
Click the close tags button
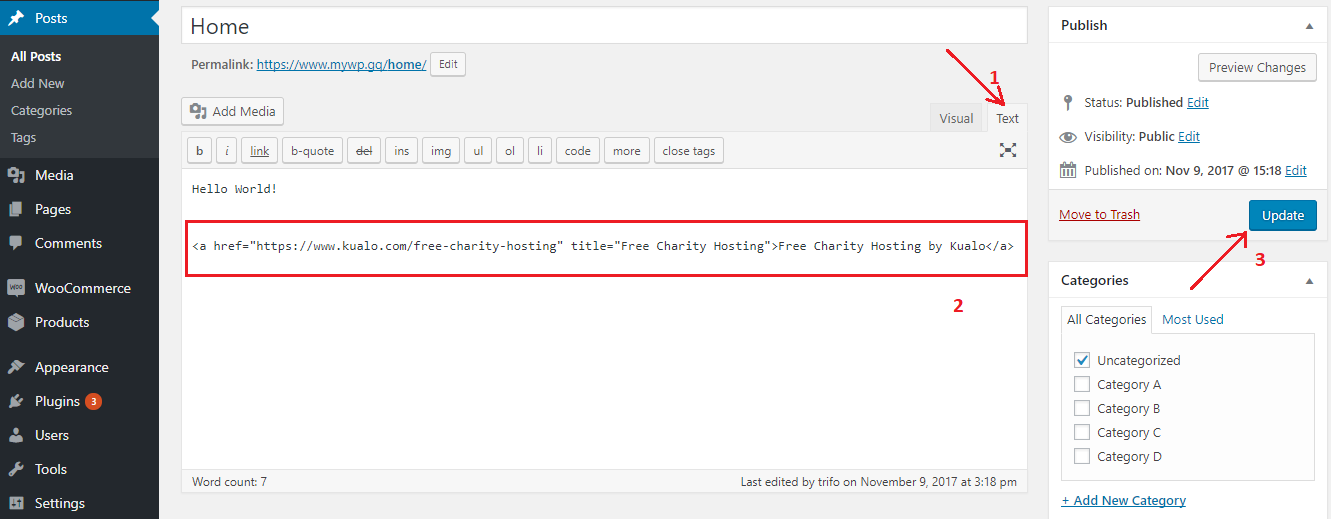pos(689,151)
